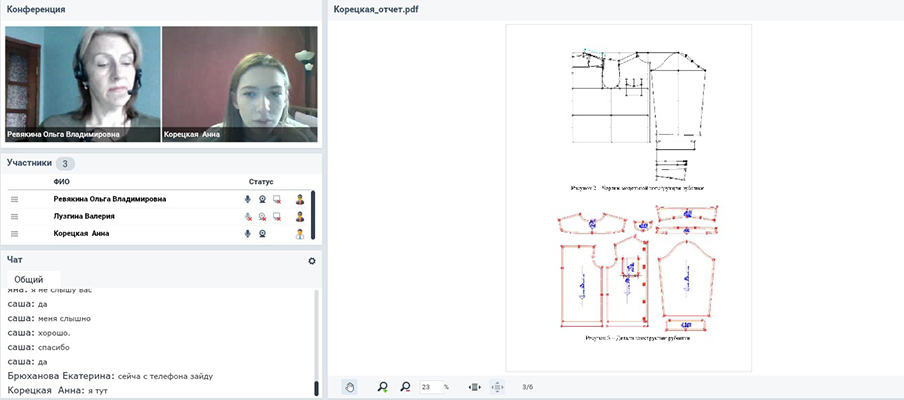Toggle microphone for Корецкая Анна
The height and width of the screenshot is (400, 904).
[248, 234]
